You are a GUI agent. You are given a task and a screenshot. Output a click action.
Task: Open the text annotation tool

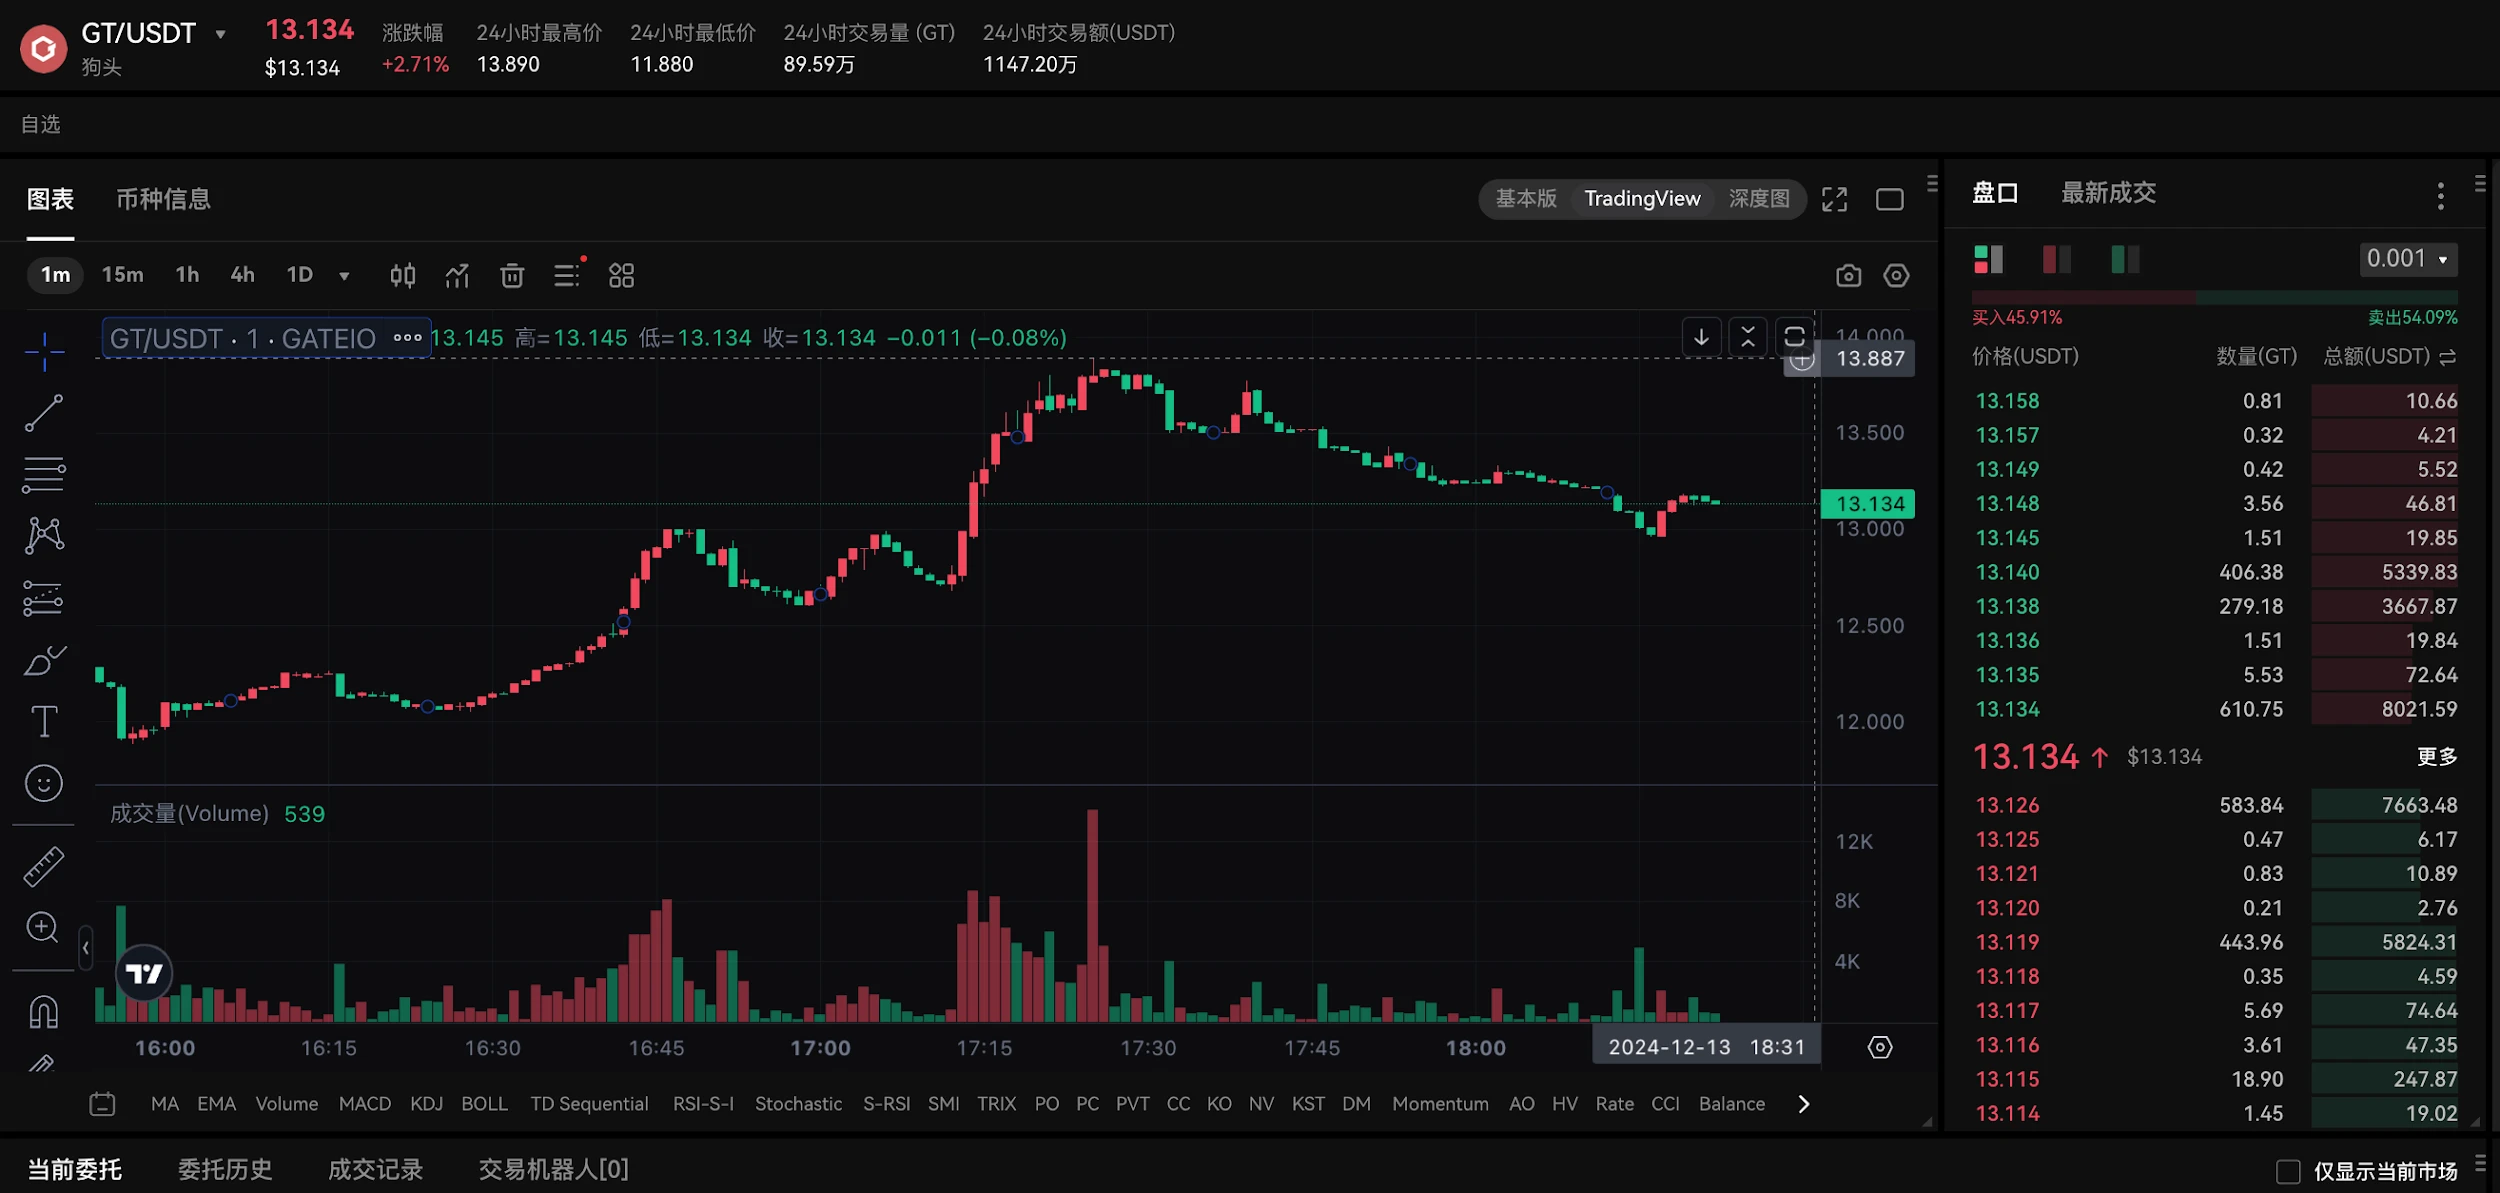pyautogui.click(x=43, y=721)
